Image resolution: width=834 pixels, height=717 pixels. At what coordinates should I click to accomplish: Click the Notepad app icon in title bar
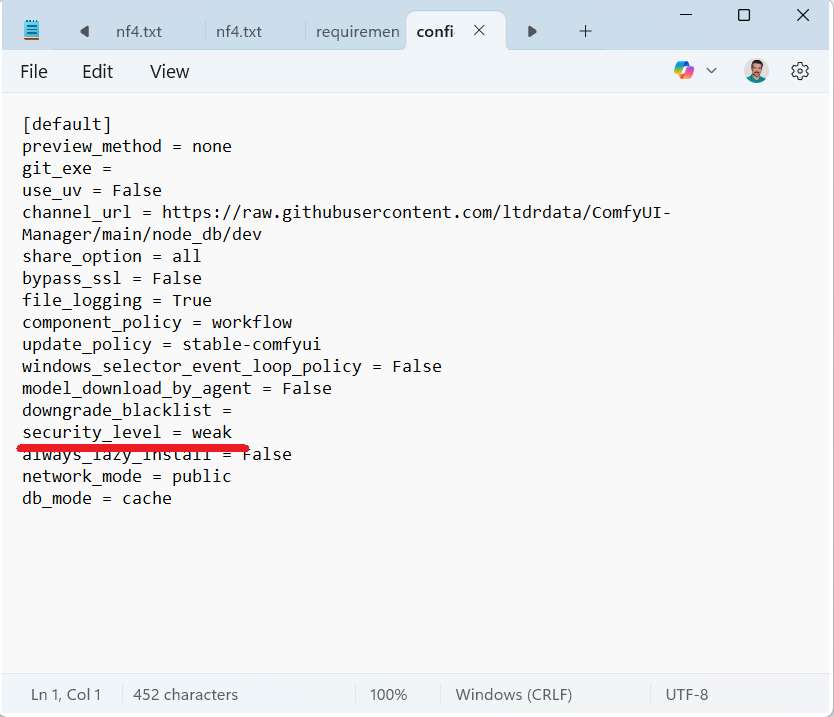click(32, 31)
